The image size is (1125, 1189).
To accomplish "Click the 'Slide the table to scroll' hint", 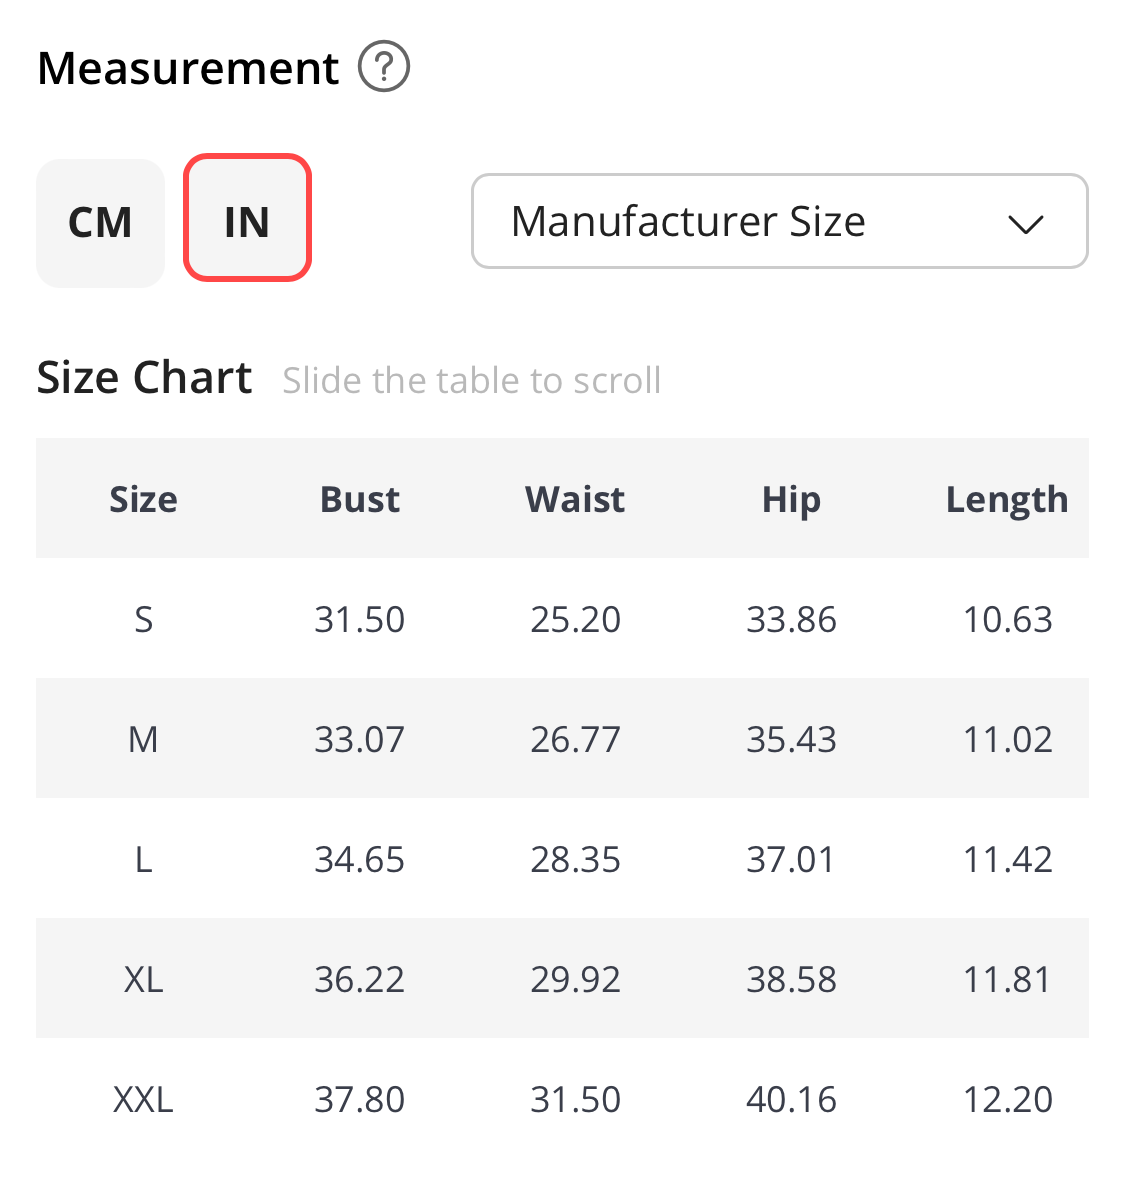I will pos(472,380).
